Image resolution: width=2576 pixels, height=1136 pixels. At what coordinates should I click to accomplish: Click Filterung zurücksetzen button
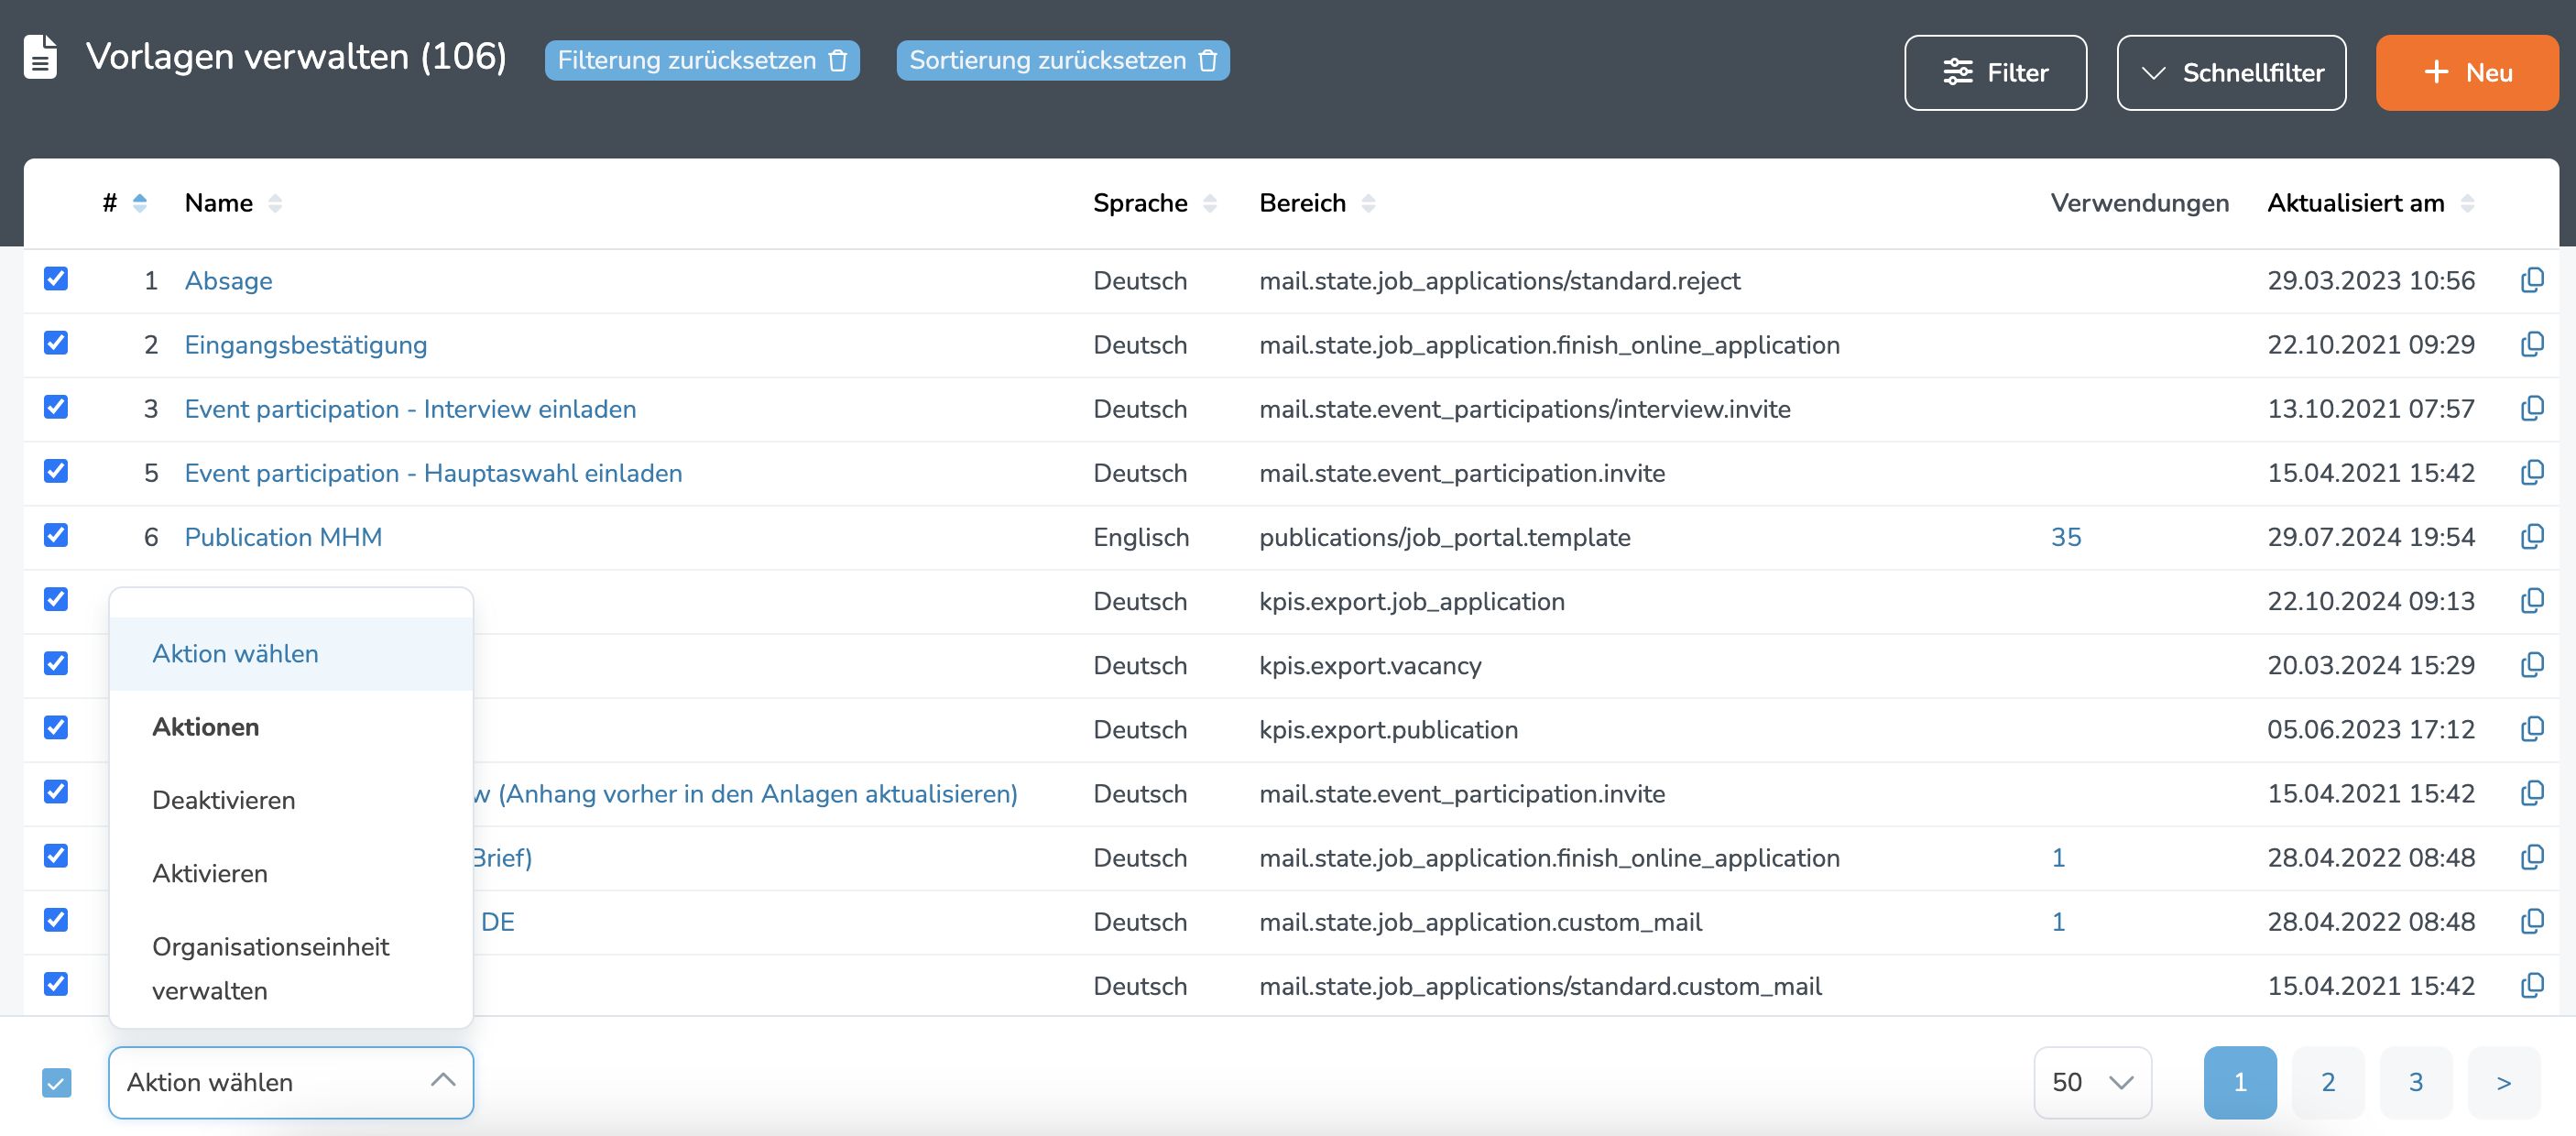click(702, 60)
